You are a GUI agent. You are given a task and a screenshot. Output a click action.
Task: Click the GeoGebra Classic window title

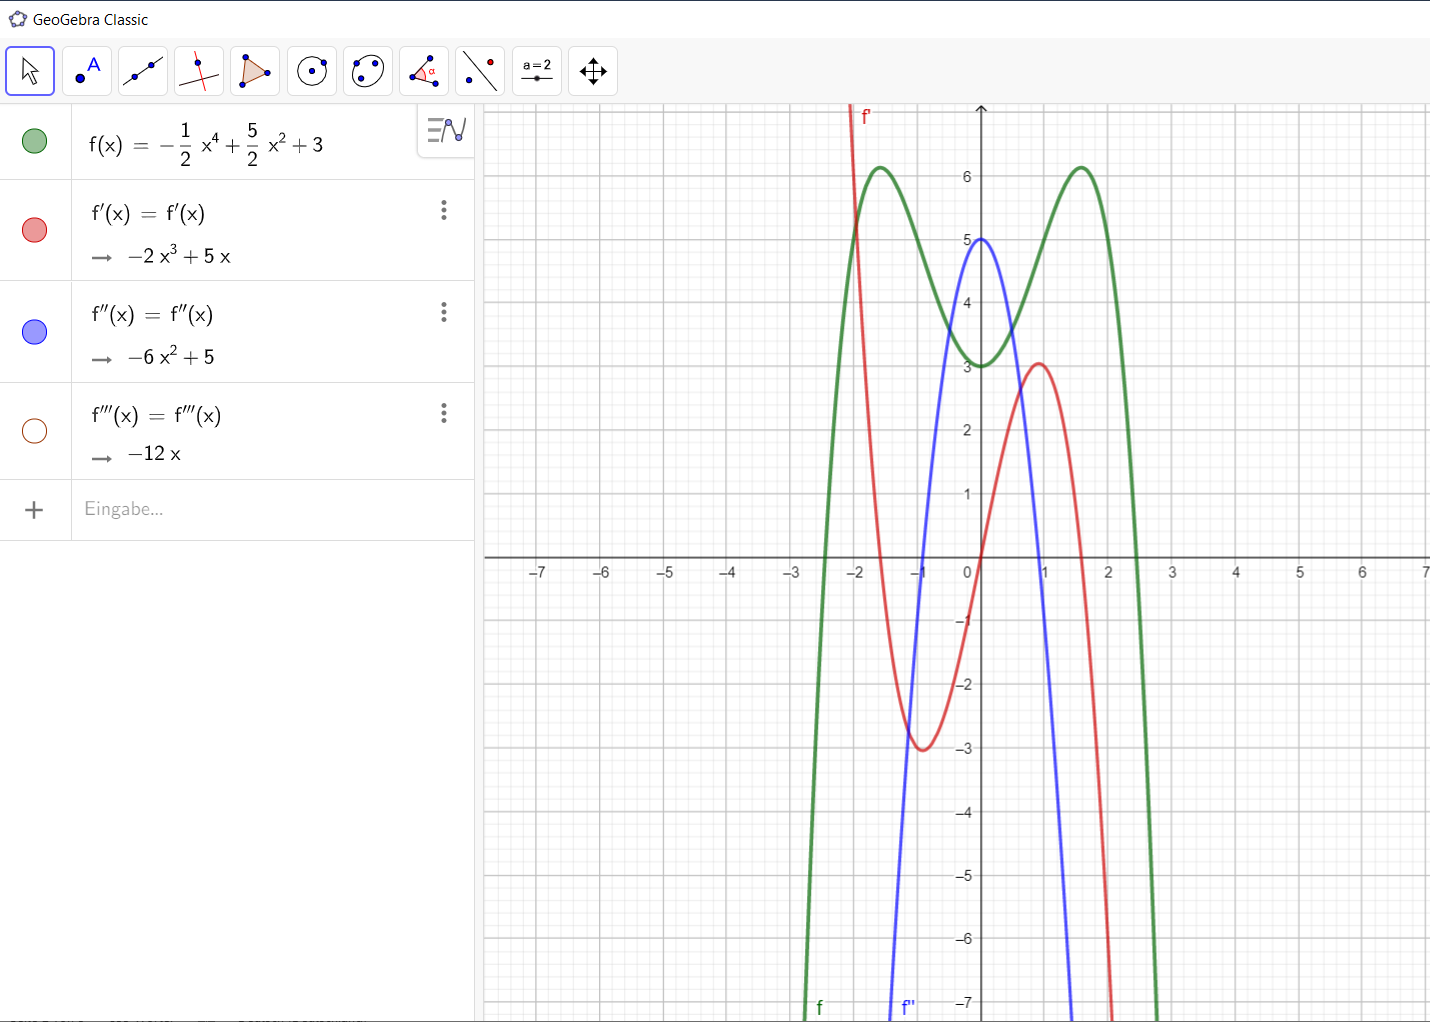click(90, 19)
